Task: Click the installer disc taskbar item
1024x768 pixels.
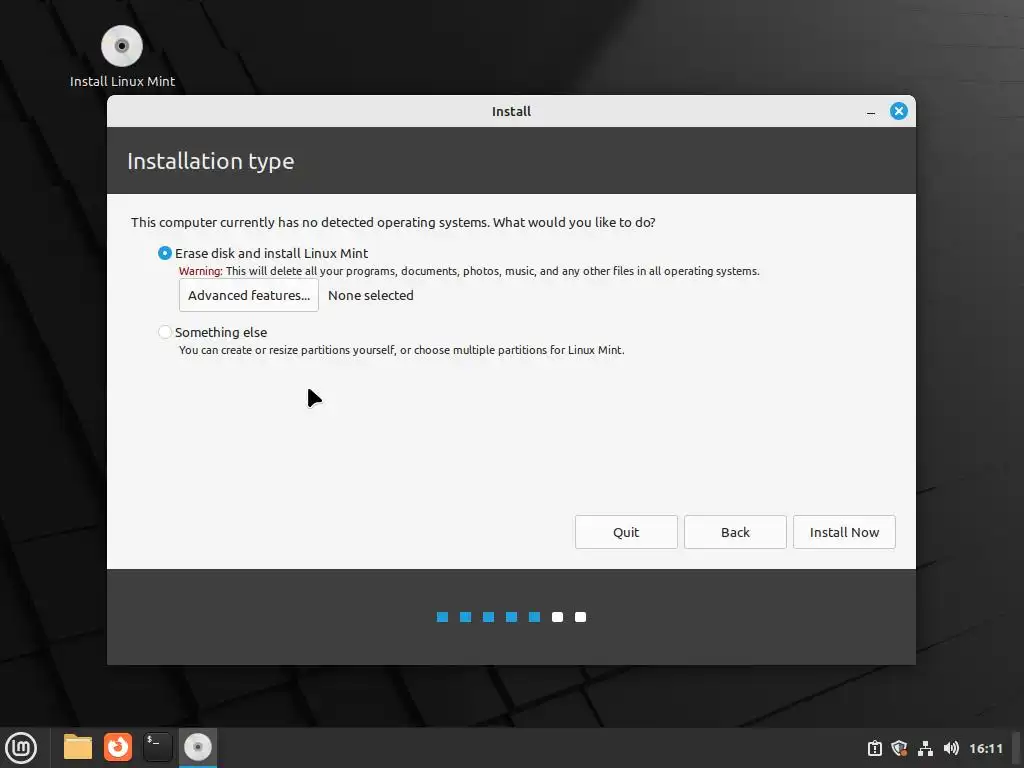Action: (x=198, y=747)
